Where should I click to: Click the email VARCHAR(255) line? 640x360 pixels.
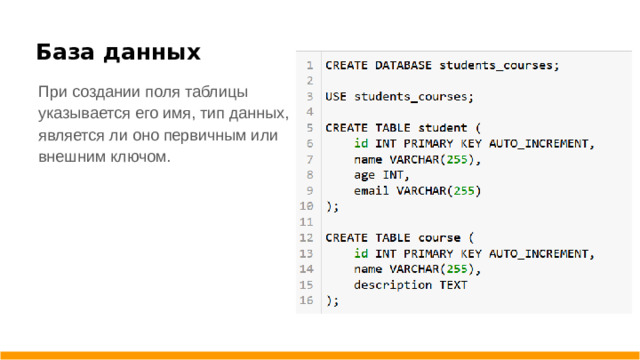coord(418,191)
